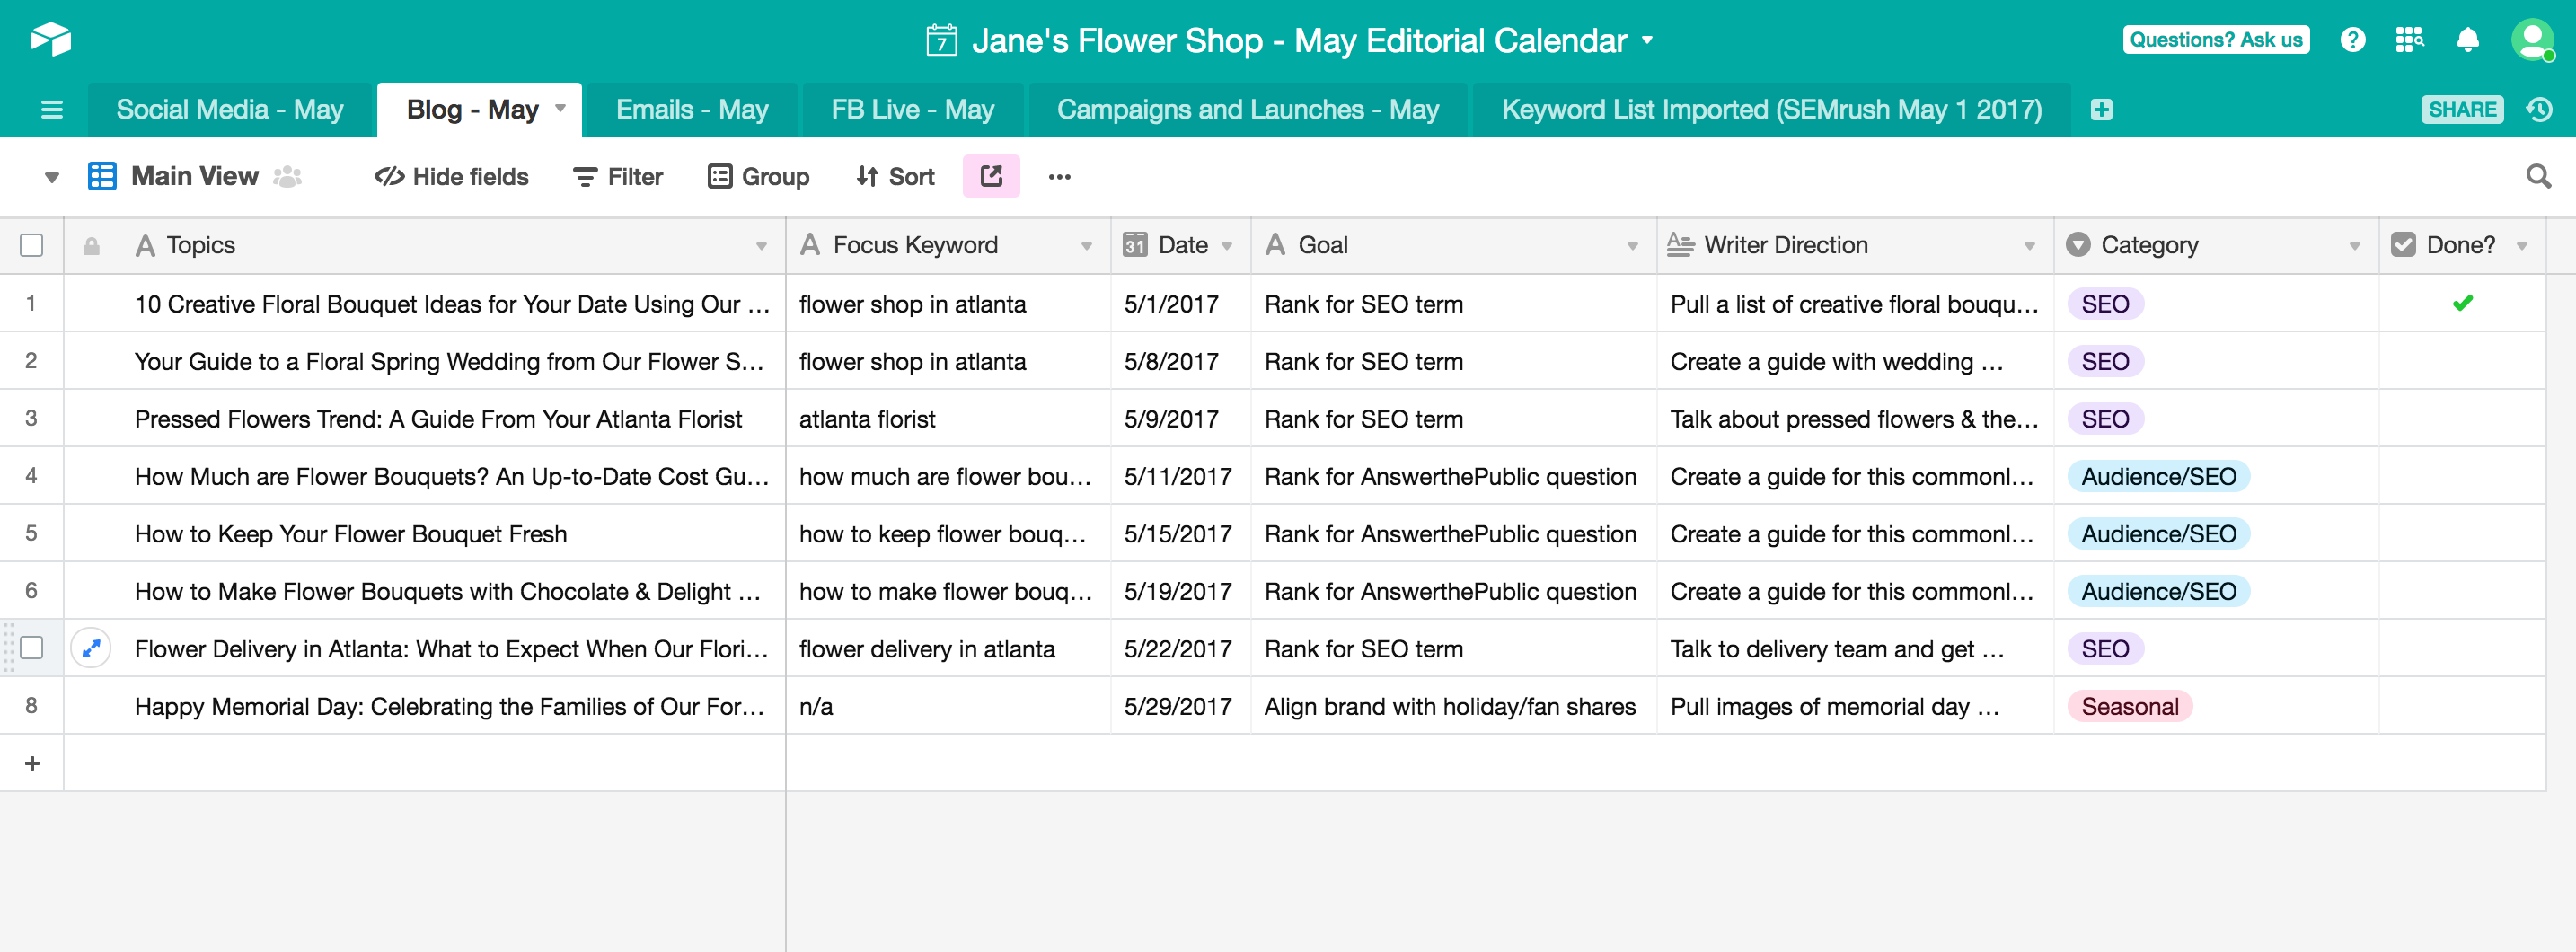
Task: Check the Done cell for Seasonal row 8
Action: pyautogui.click(x=2462, y=706)
